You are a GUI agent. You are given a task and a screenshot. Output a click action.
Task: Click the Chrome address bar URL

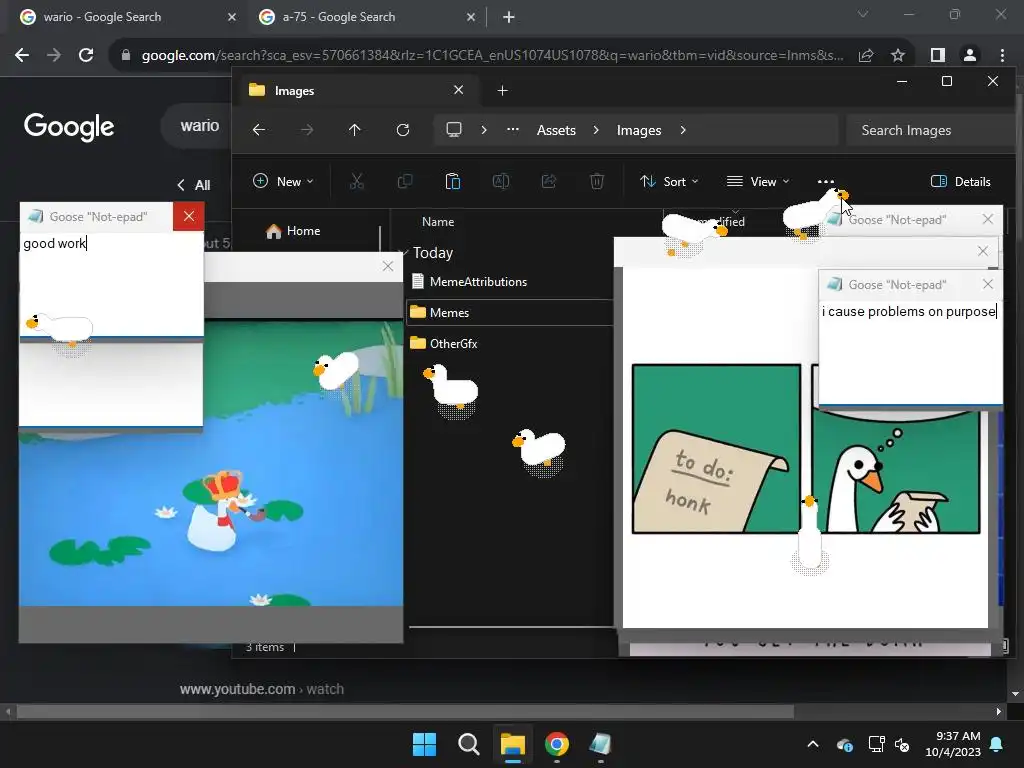tap(492, 55)
